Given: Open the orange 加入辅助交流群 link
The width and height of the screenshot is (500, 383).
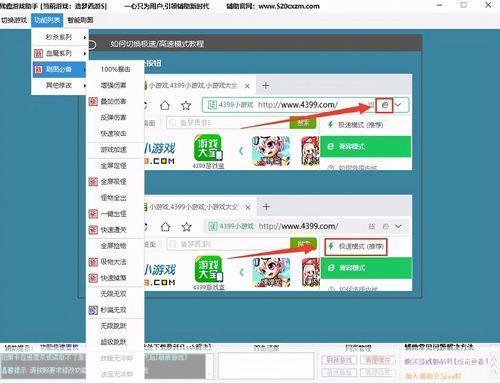Looking at the screenshot, I should 433,377.
